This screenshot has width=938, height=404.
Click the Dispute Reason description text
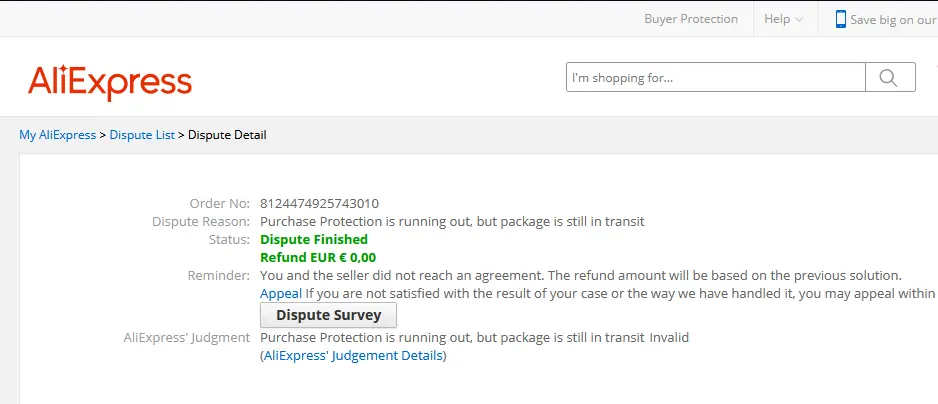click(452, 221)
